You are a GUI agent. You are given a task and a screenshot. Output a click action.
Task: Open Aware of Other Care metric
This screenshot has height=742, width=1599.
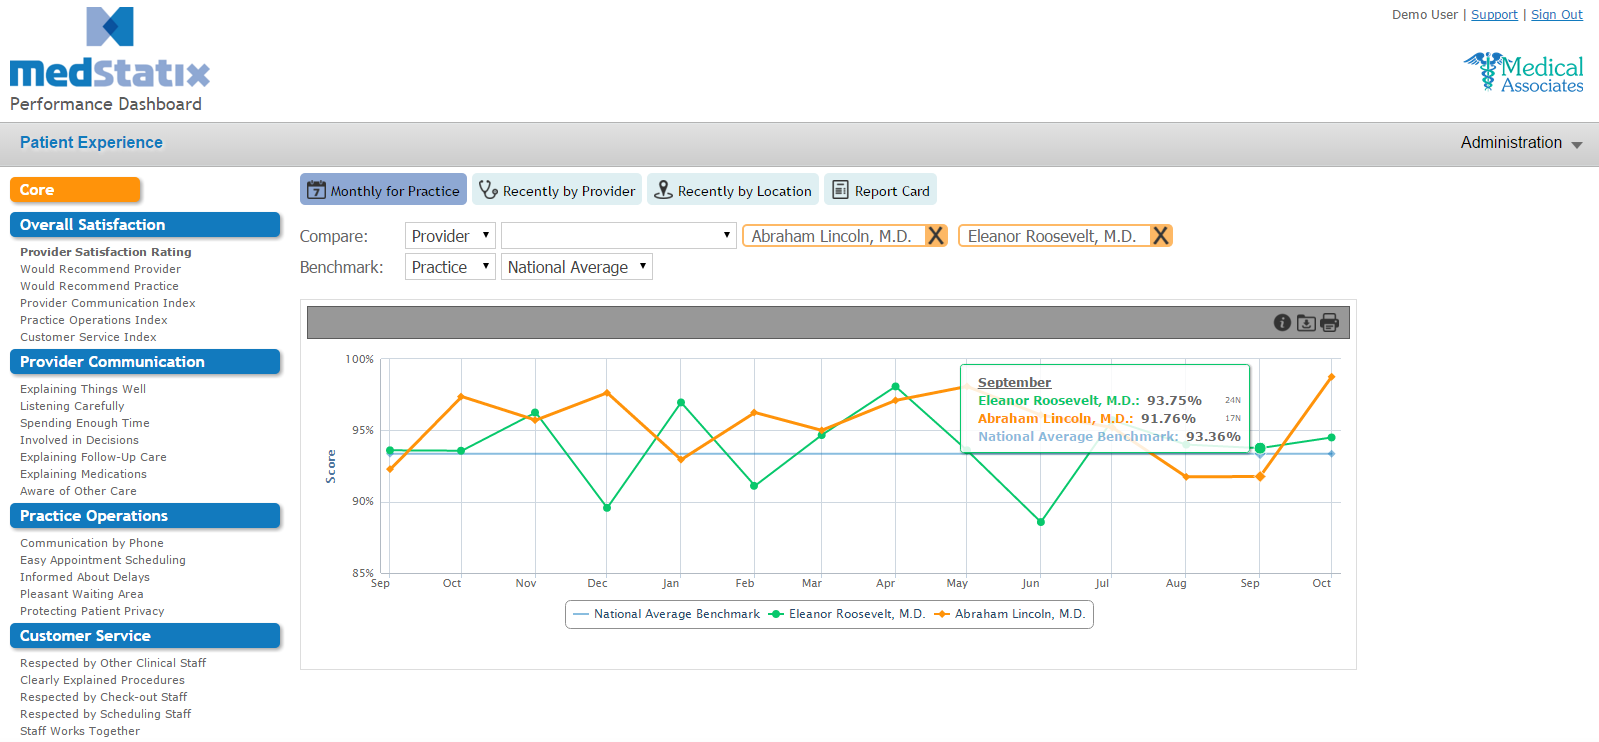click(x=79, y=491)
